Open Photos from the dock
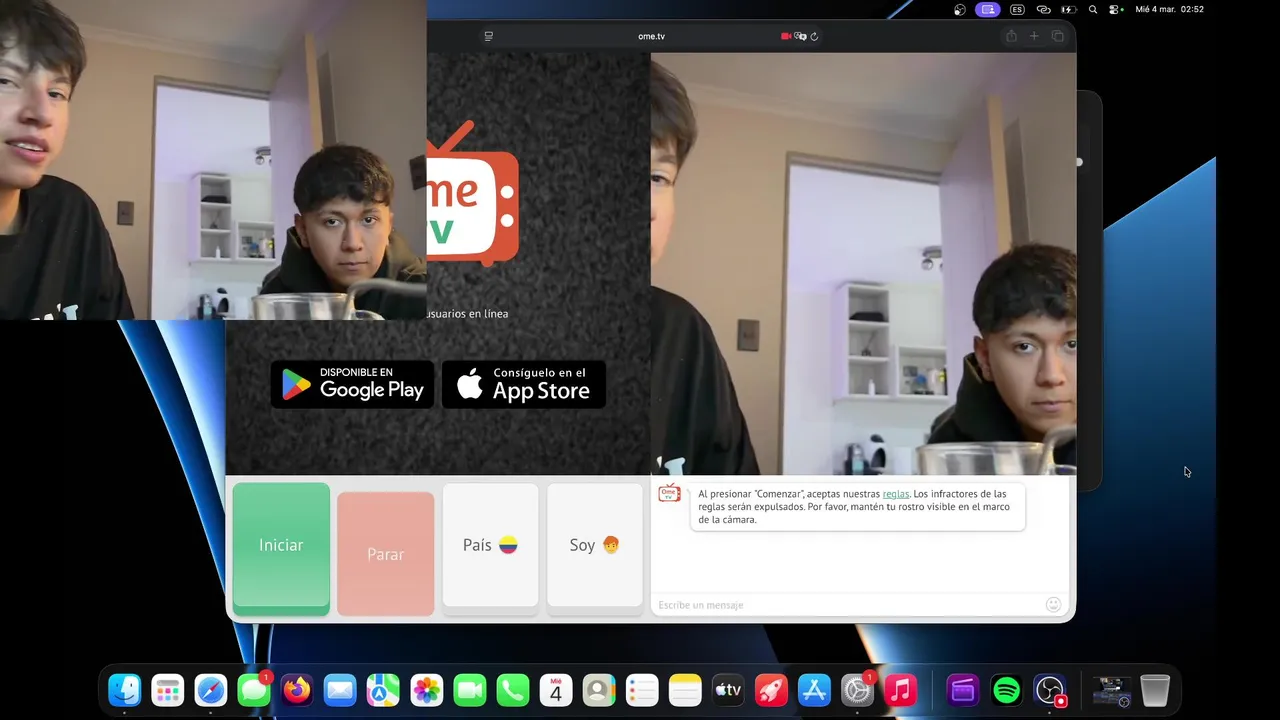The image size is (1280, 720). (x=427, y=690)
